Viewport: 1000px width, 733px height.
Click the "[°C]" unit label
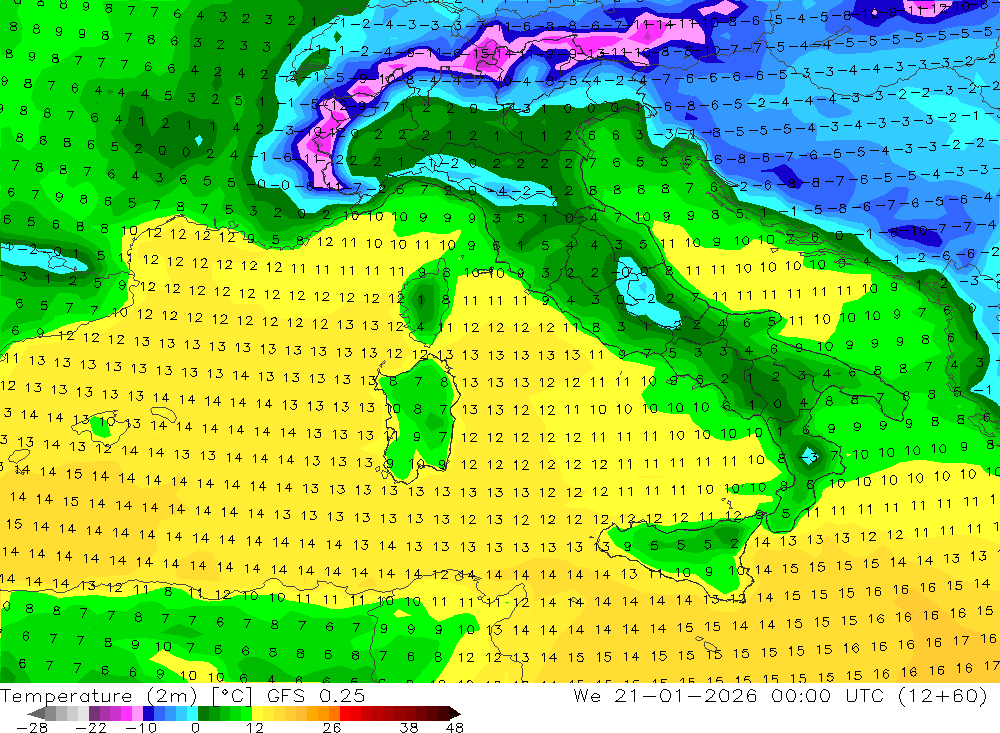coord(232,696)
